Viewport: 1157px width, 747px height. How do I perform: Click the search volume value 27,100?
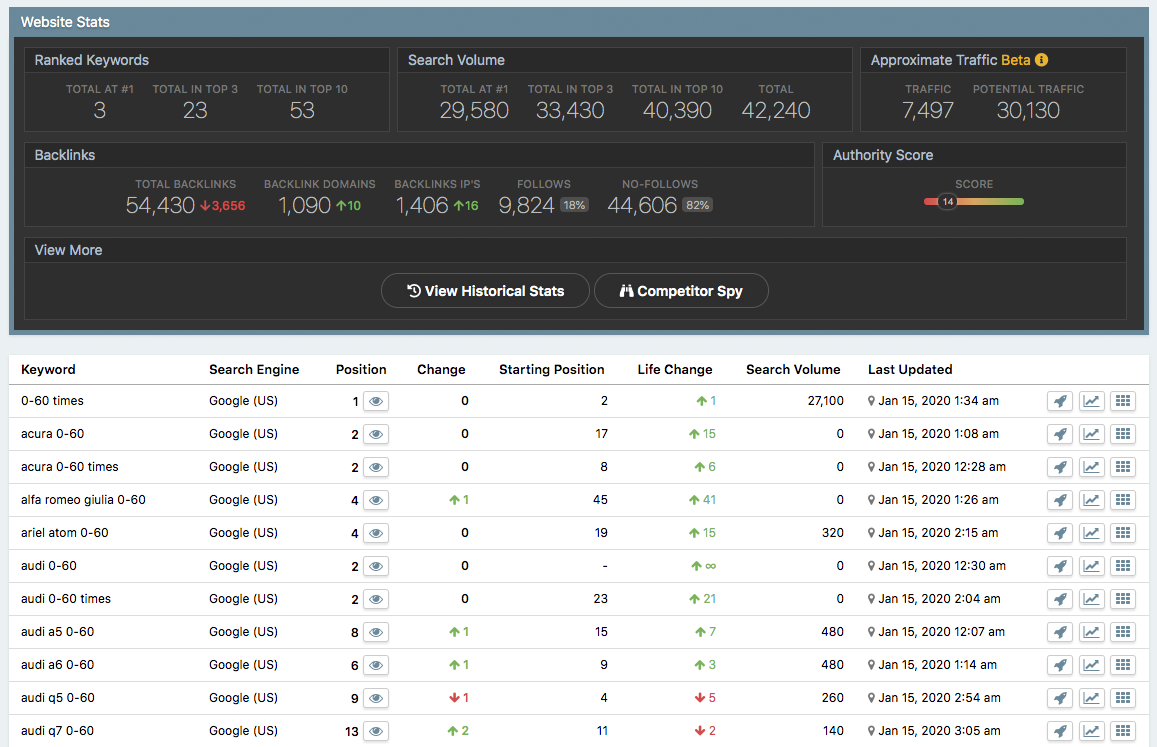click(826, 401)
